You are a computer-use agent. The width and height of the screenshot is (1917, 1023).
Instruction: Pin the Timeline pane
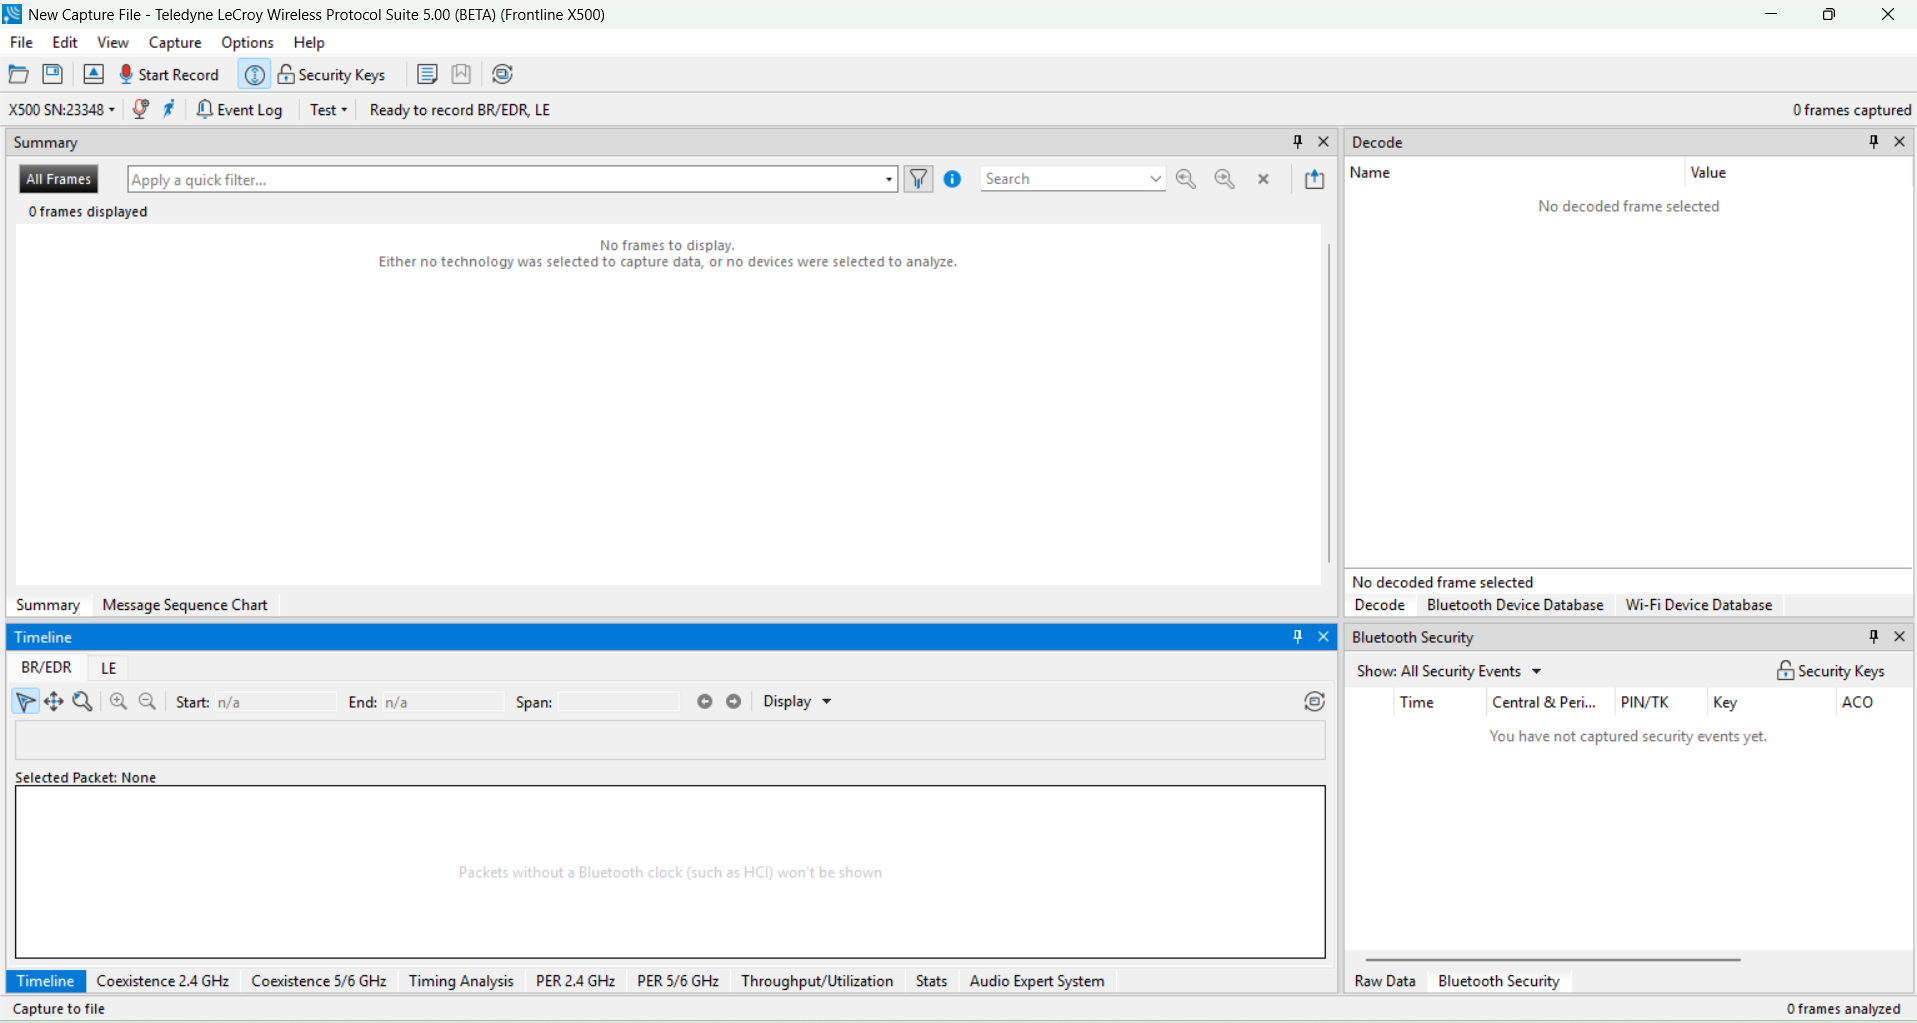[x=1298, y=637]
